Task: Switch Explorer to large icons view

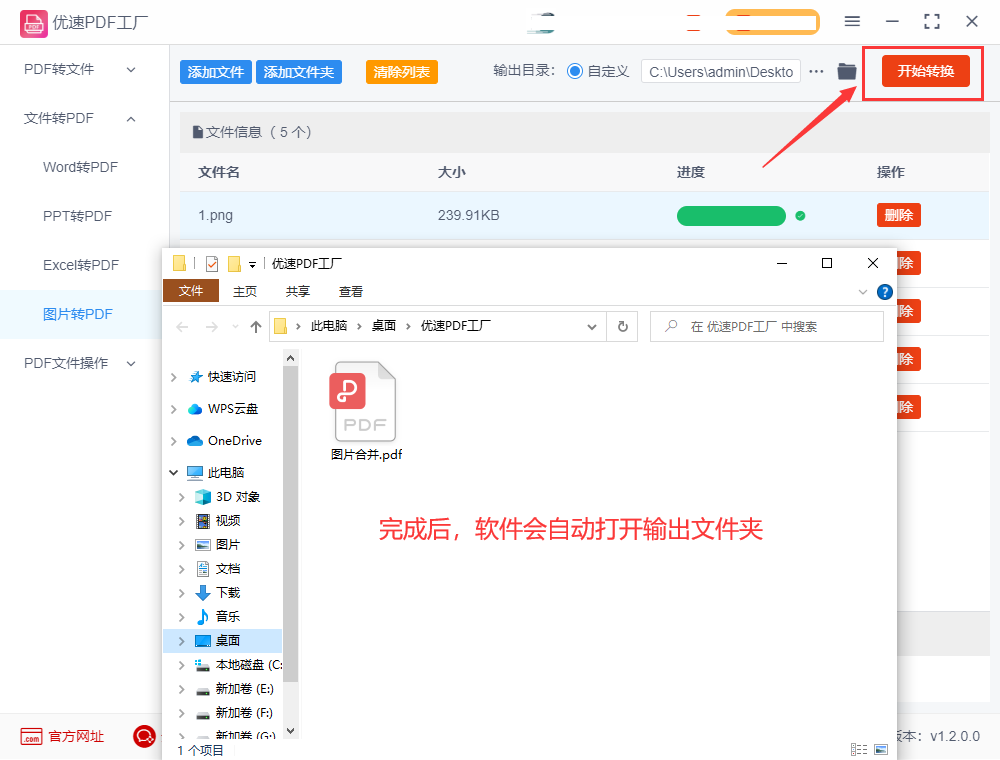Action: [x=881, y=750]
